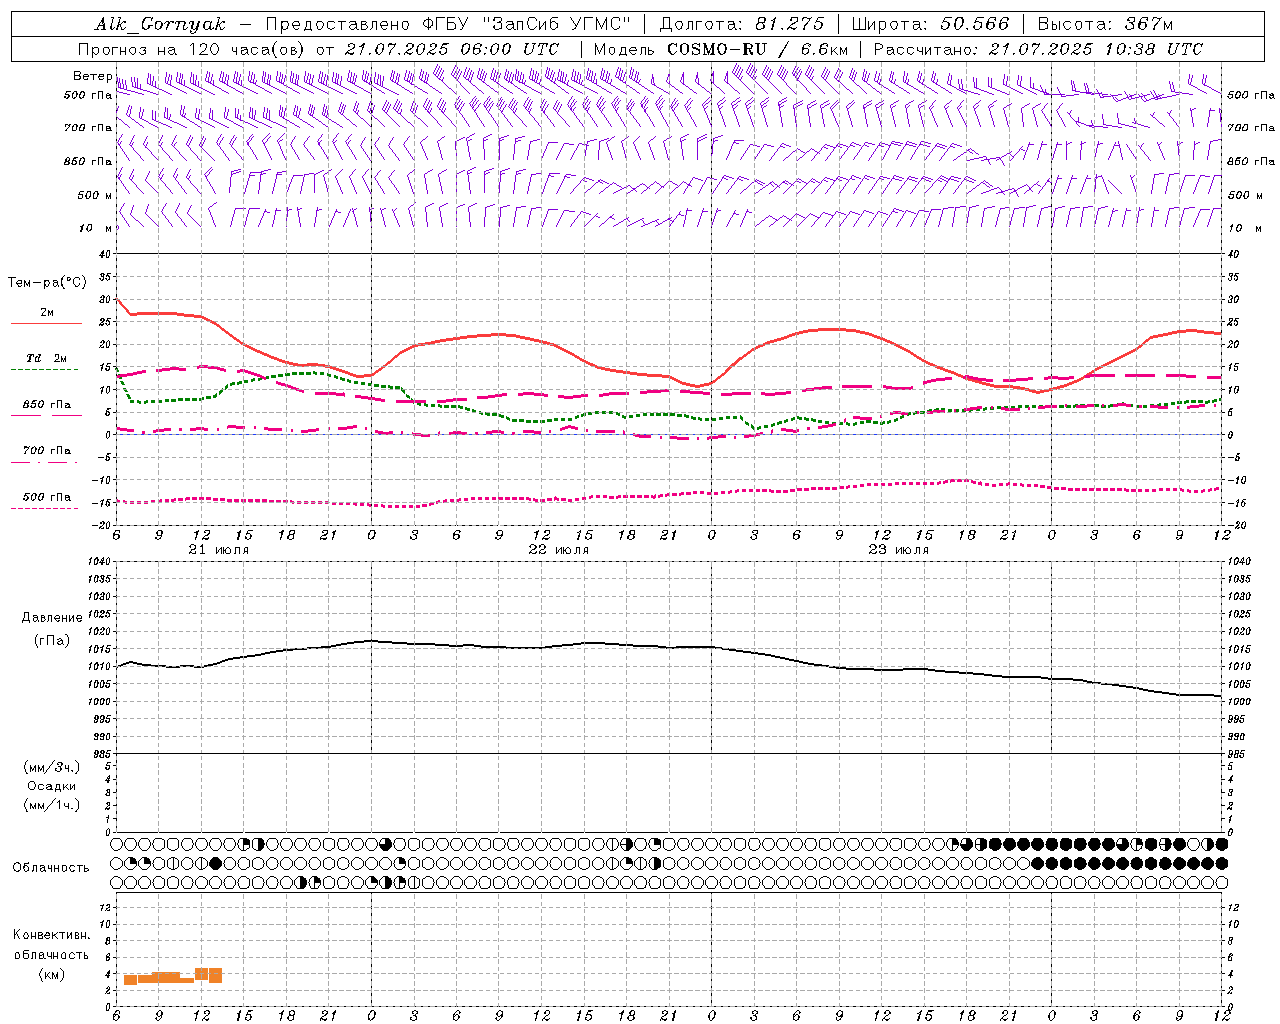Screen dimensions: 1280x1024
Task: Click the orange convective cloud bars
Action: click(x=173, y=976)
